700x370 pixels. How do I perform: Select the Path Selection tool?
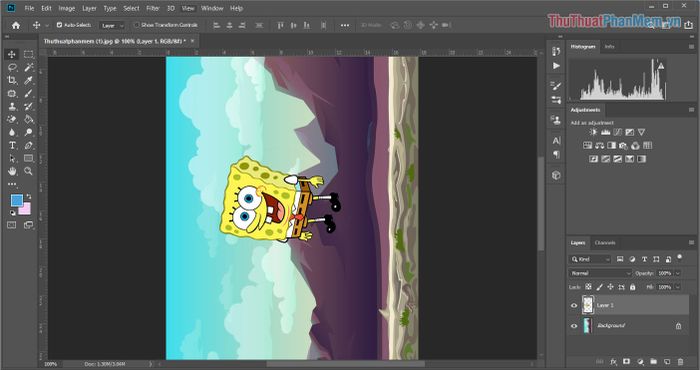(12, 158)
